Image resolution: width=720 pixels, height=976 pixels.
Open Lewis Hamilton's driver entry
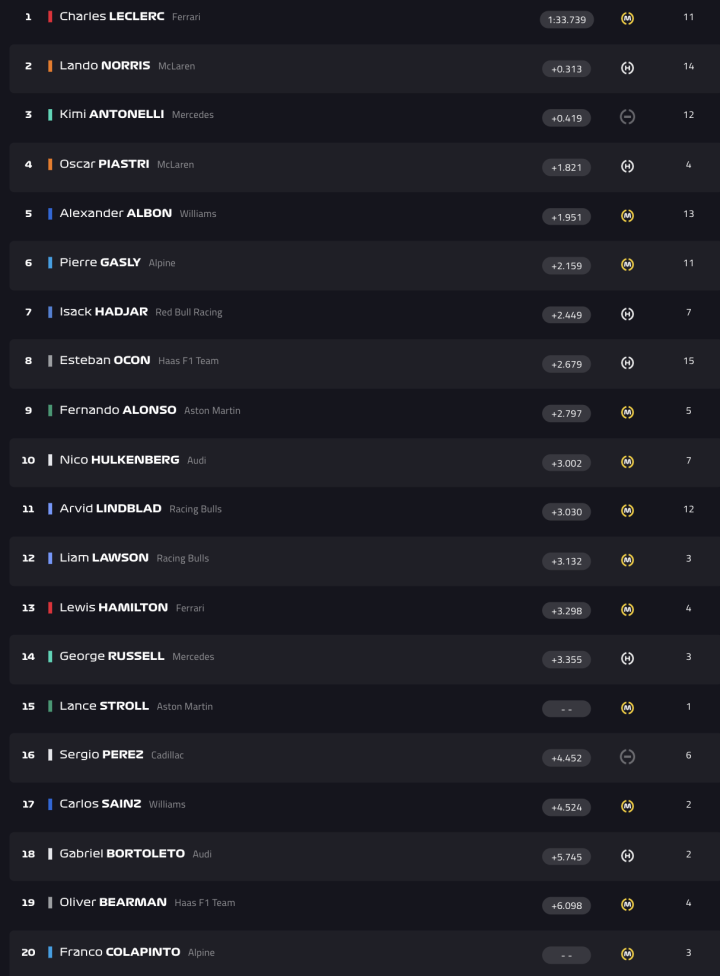113,607
